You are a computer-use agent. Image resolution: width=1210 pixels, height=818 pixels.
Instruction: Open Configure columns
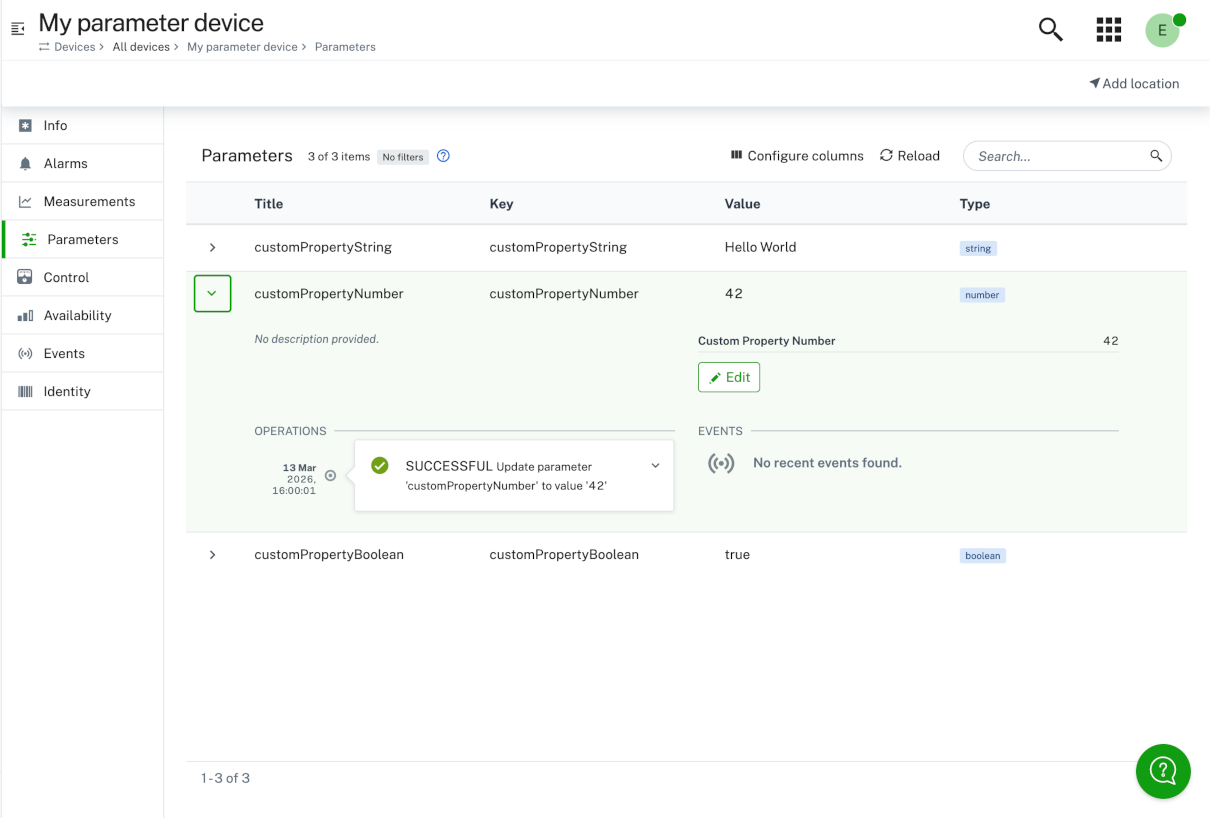click(797, 156)
